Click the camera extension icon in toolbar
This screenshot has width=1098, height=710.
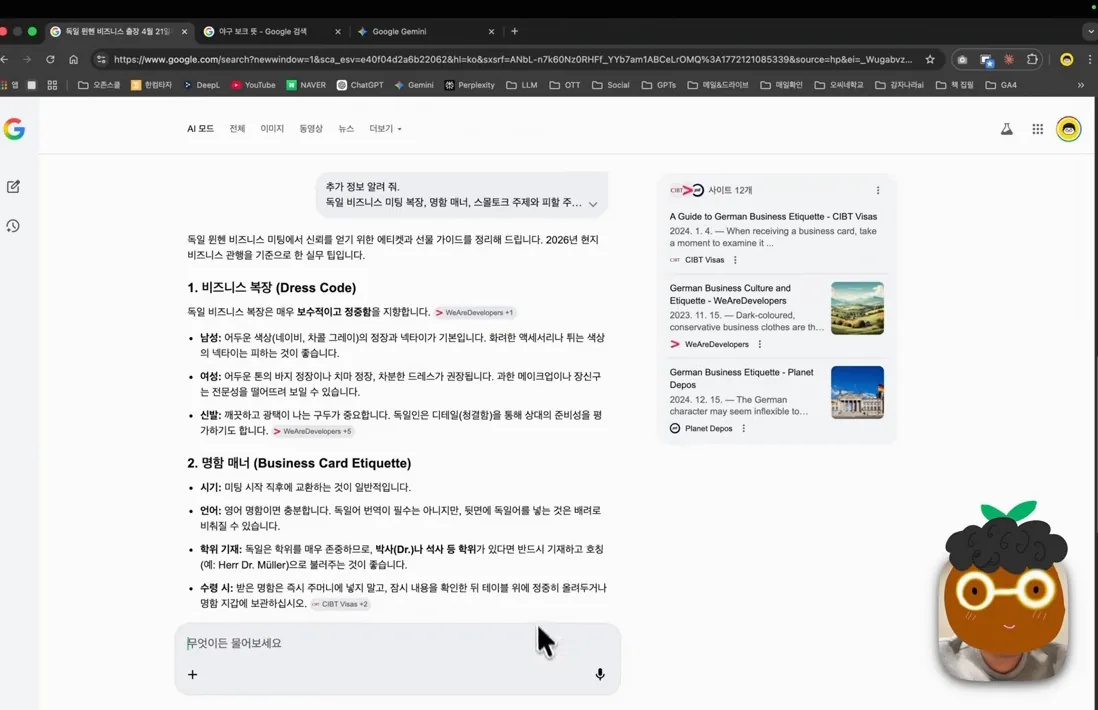point(963,60)
